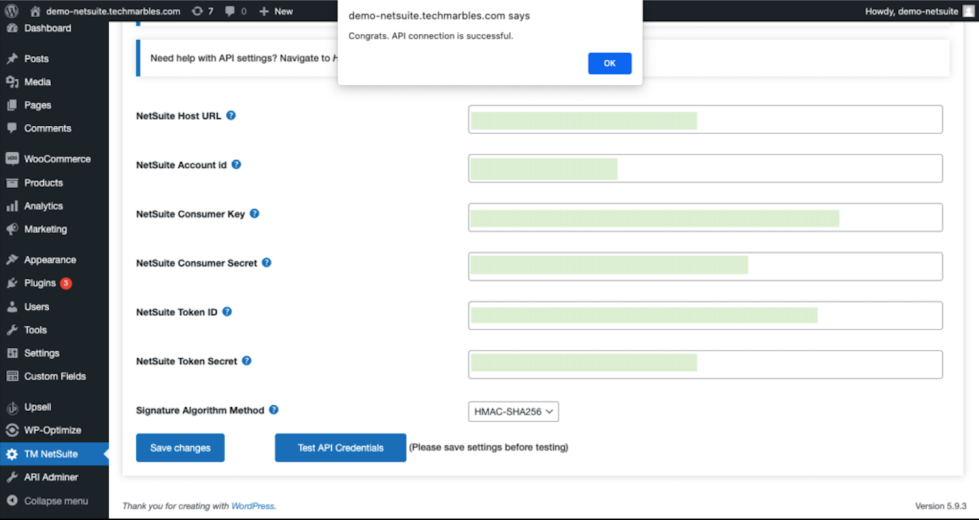Open the WordPress link in footer
Viewport: 979px width, 520px height.
[252, 506]
